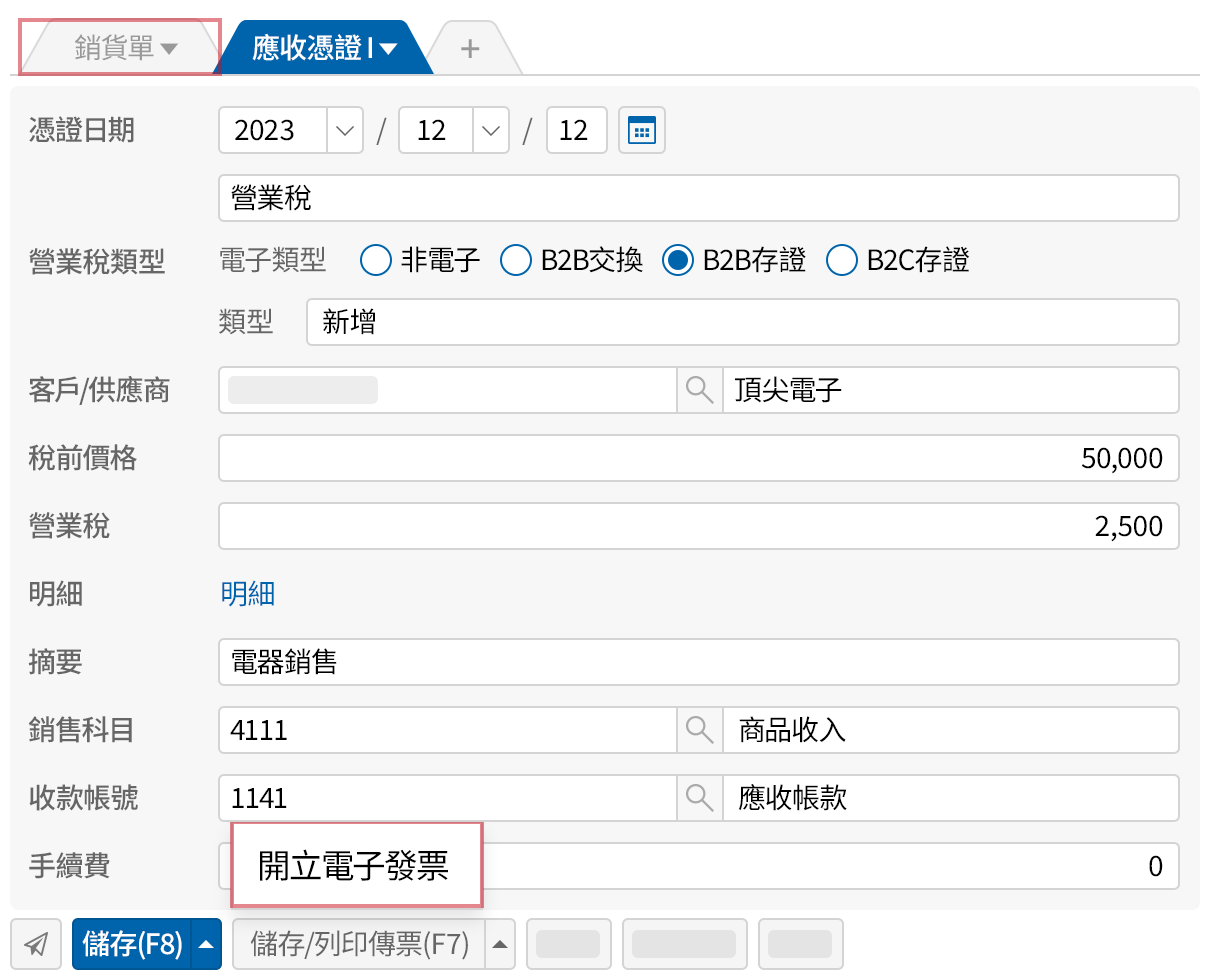
Task: Click the customer/supplier search magnifier icon
Action: (699, 390)
